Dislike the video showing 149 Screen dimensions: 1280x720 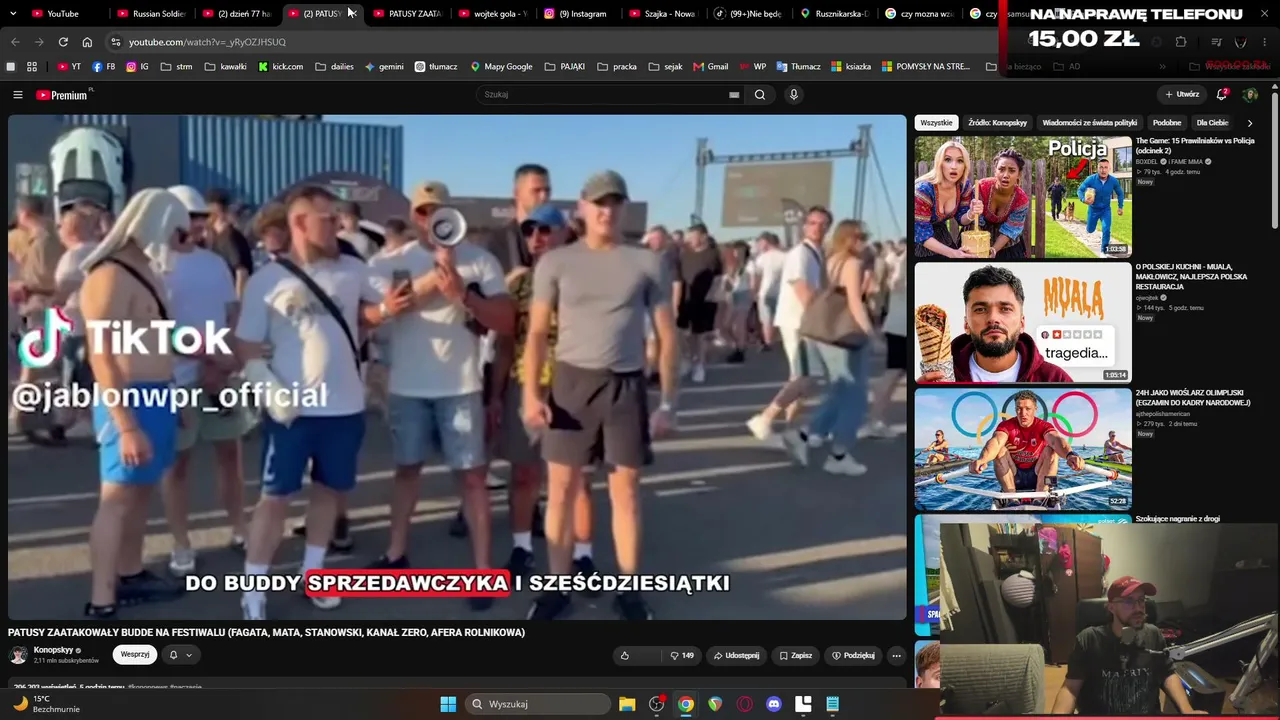[682, 656]
